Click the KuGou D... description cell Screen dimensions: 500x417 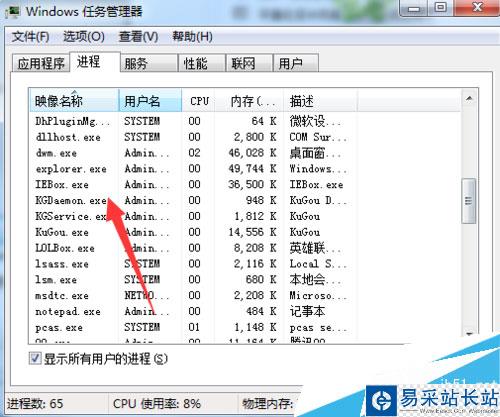(318, 200)
